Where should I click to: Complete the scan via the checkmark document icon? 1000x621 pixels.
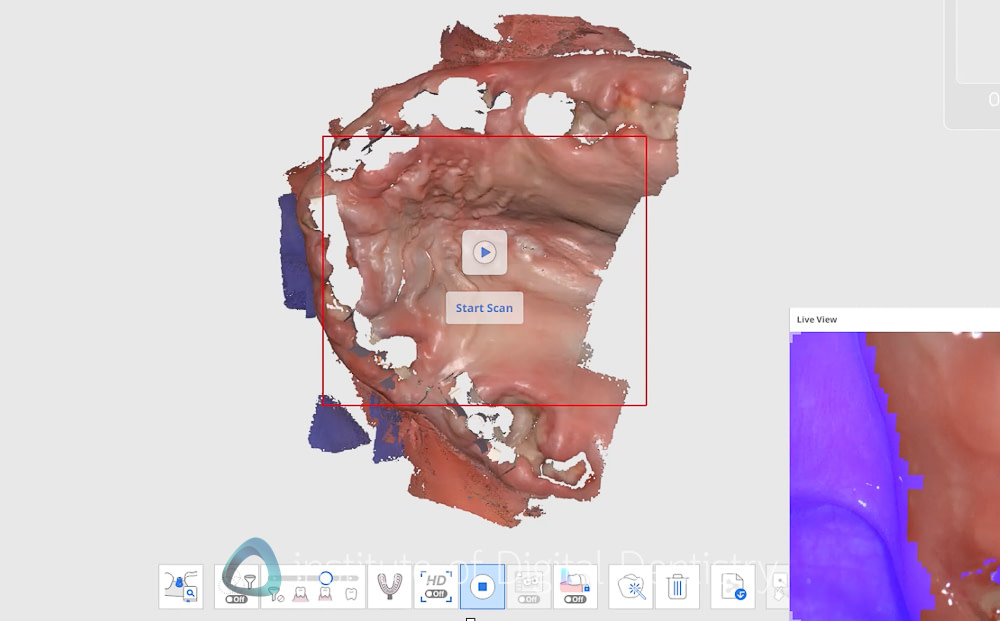pyautogui.click(x=733, y=585)
